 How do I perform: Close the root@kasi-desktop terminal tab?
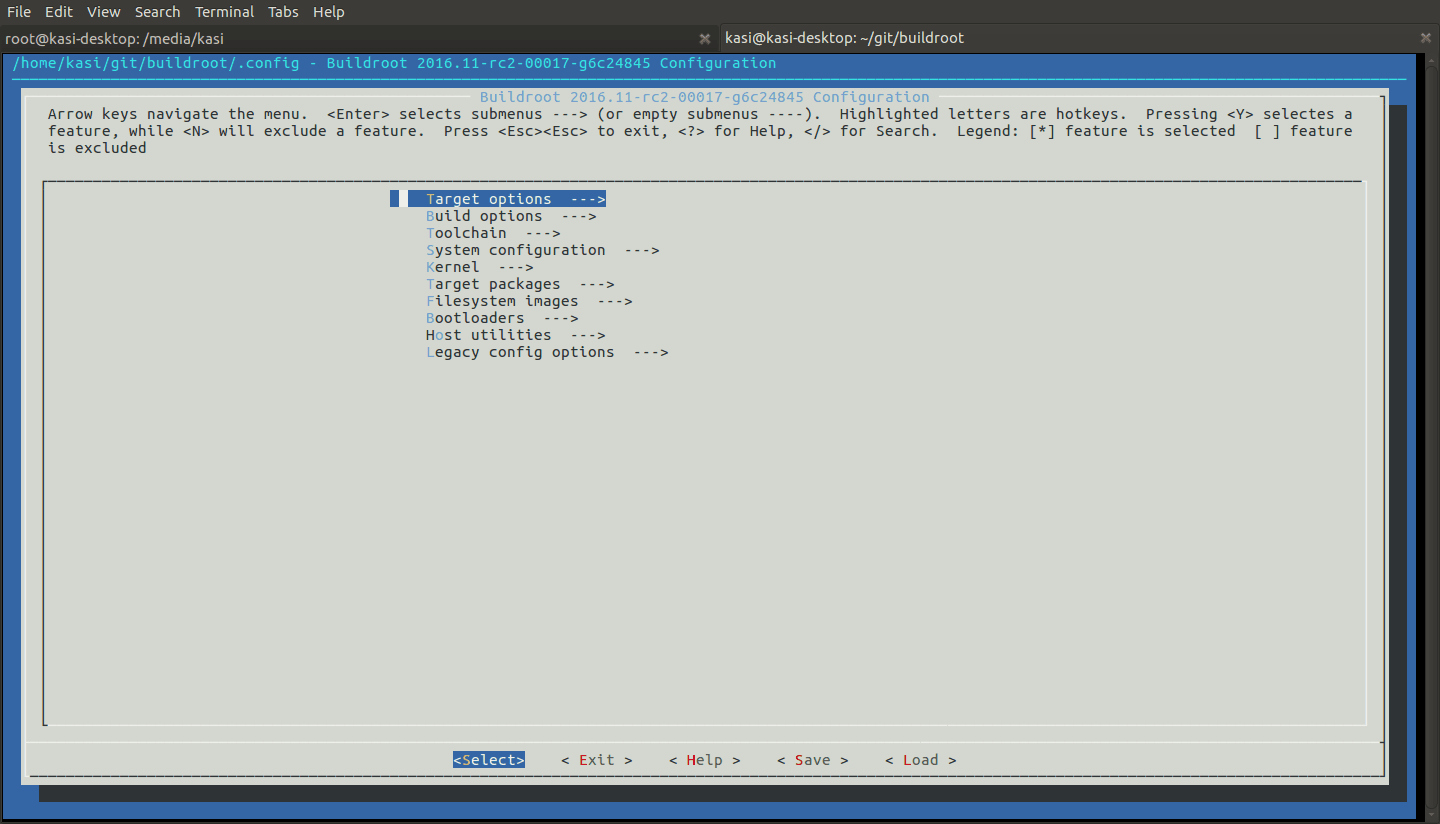[704, 38]
